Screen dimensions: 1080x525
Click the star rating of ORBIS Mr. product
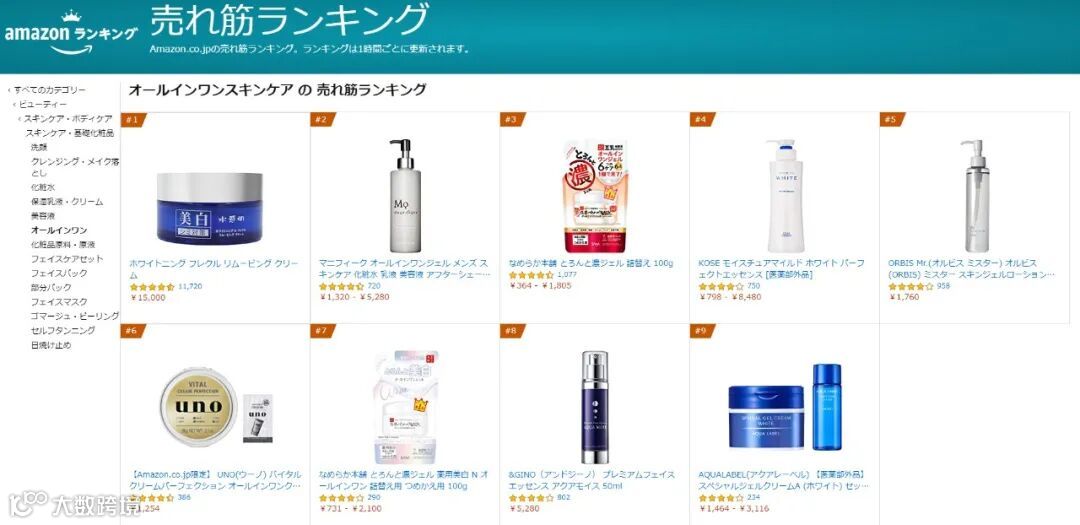(911, 287)
